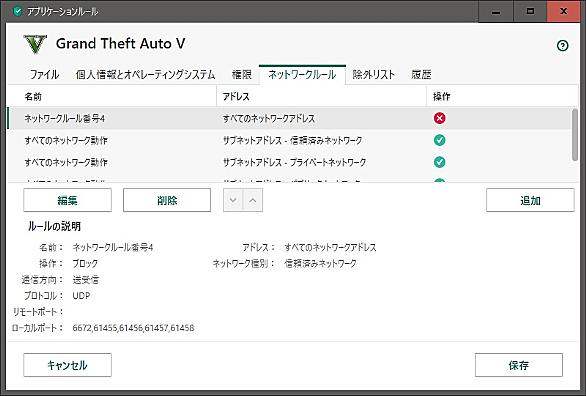Select the ネットワークルール tab

click(x=302, y=75)
